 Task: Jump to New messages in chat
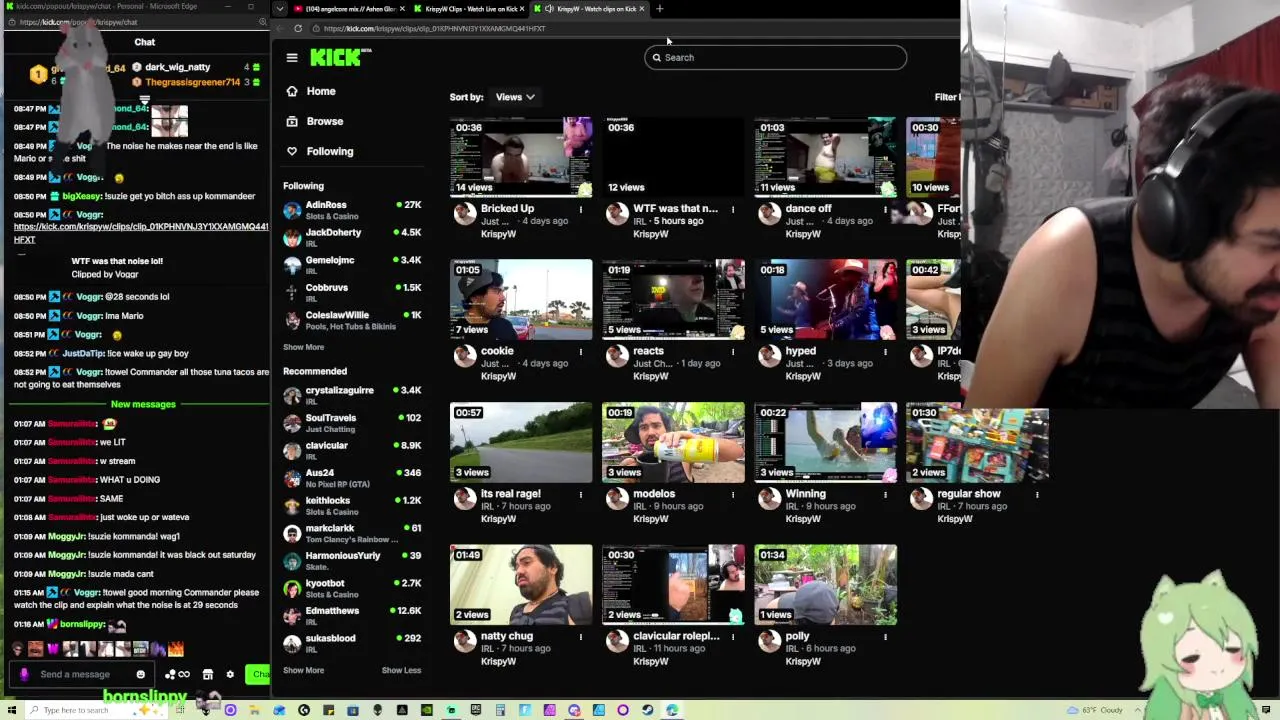143,404
